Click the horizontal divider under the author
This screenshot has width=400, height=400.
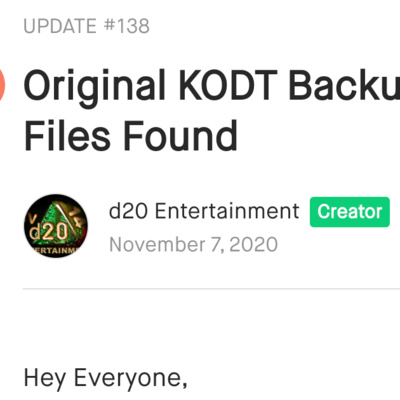tap(211, 289)
